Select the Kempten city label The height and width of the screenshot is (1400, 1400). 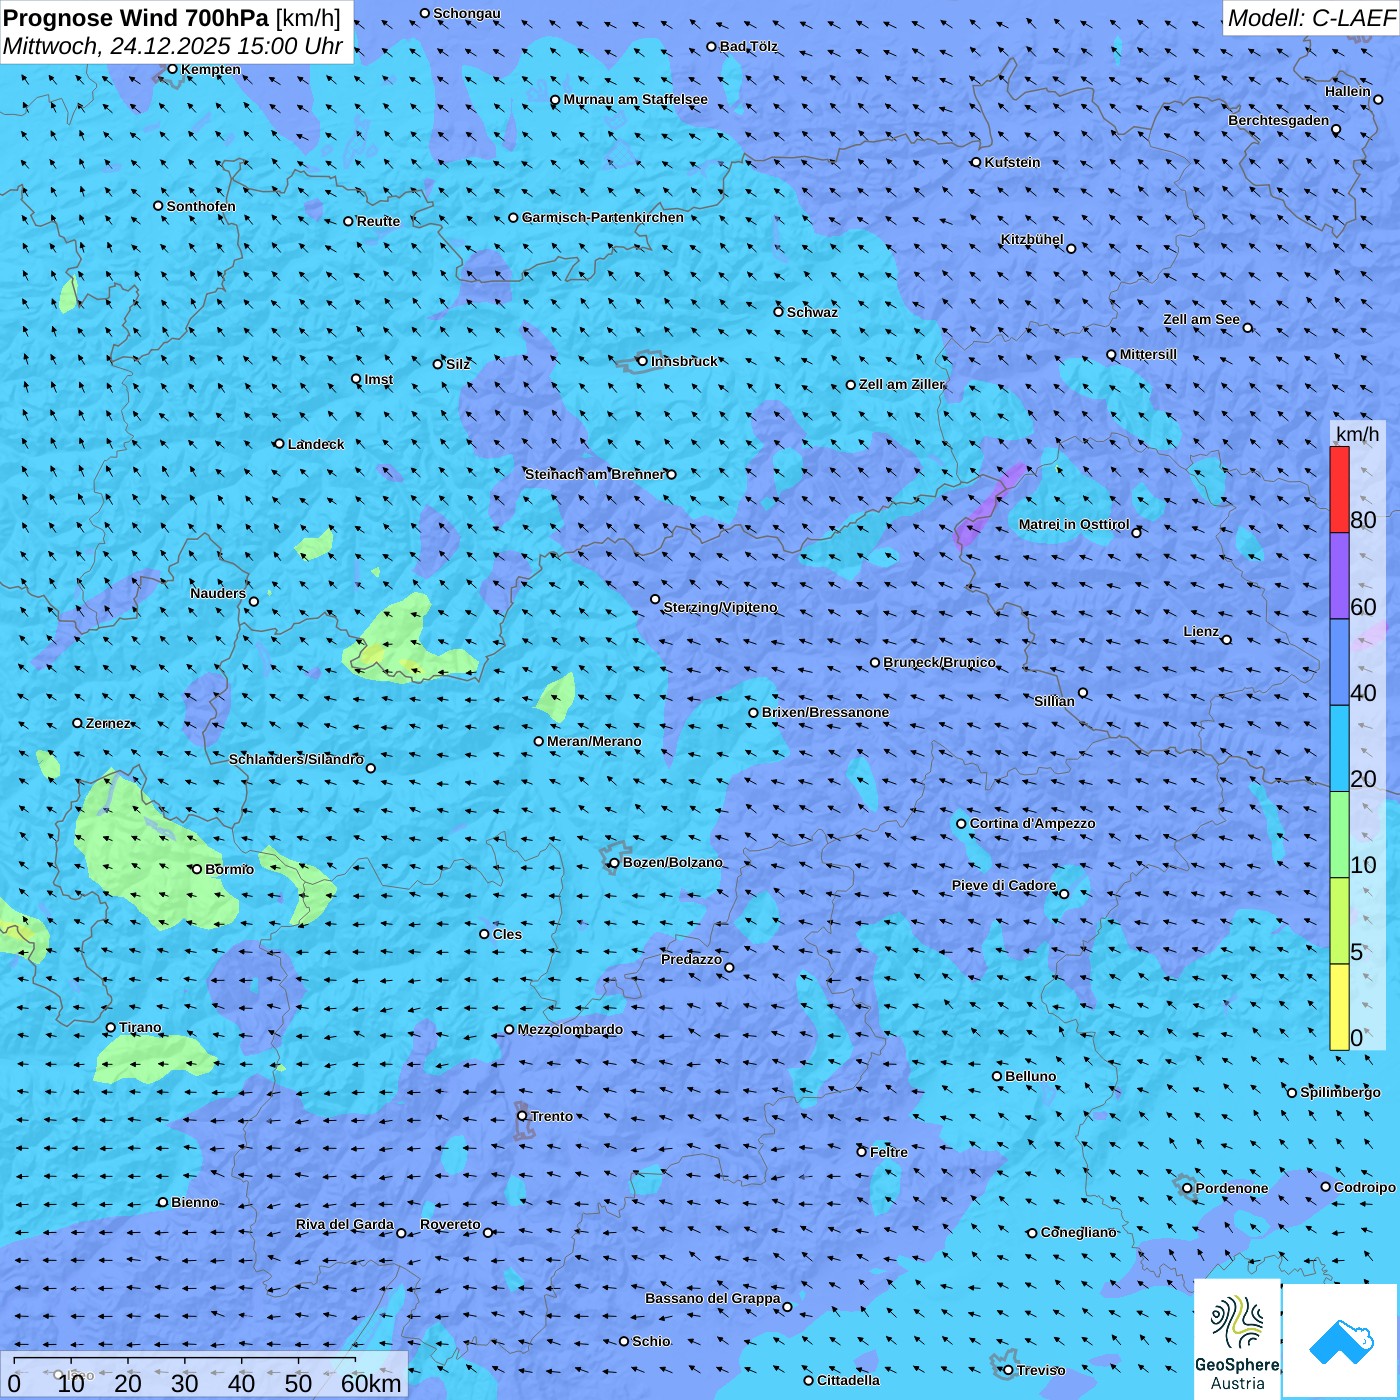[x=211, y=69]
